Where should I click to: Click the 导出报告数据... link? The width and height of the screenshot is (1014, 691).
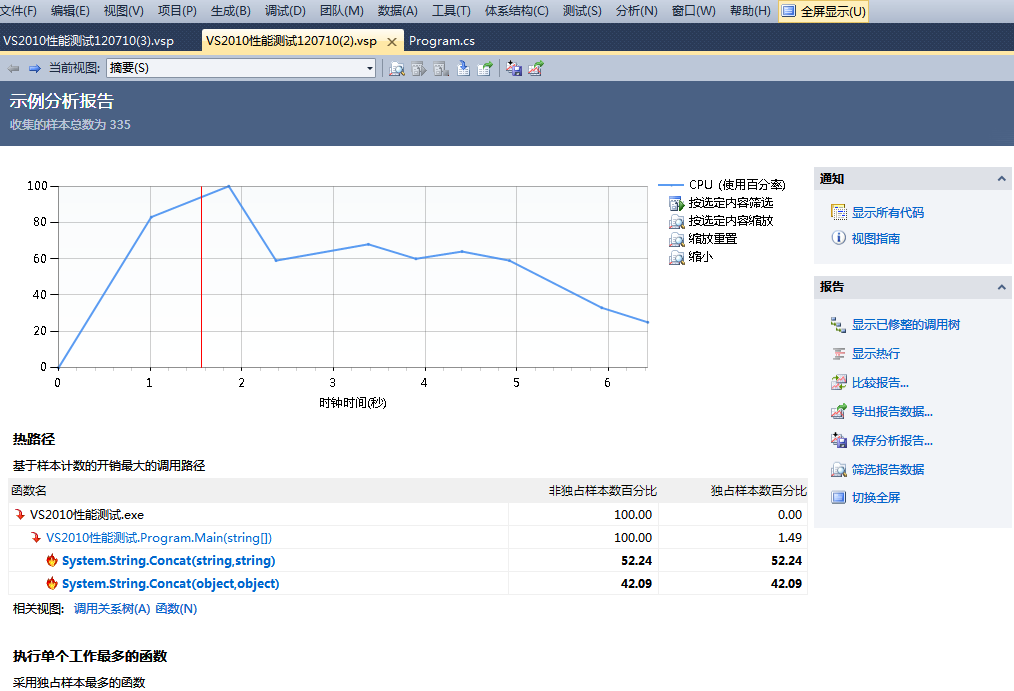coord(891,411)
